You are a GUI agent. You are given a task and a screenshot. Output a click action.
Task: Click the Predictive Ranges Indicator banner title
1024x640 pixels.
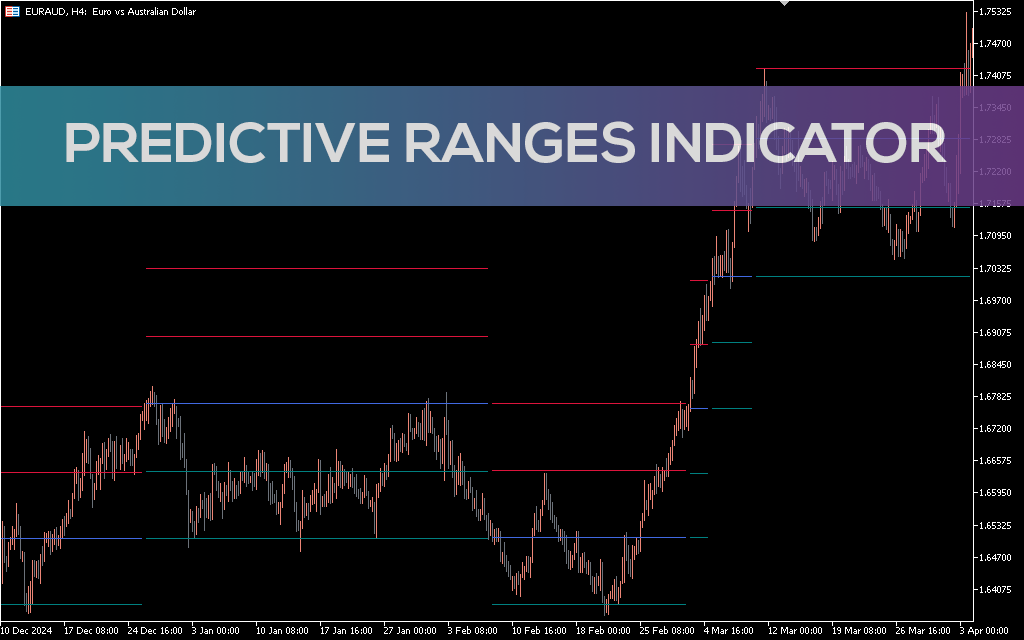[505, 145]
